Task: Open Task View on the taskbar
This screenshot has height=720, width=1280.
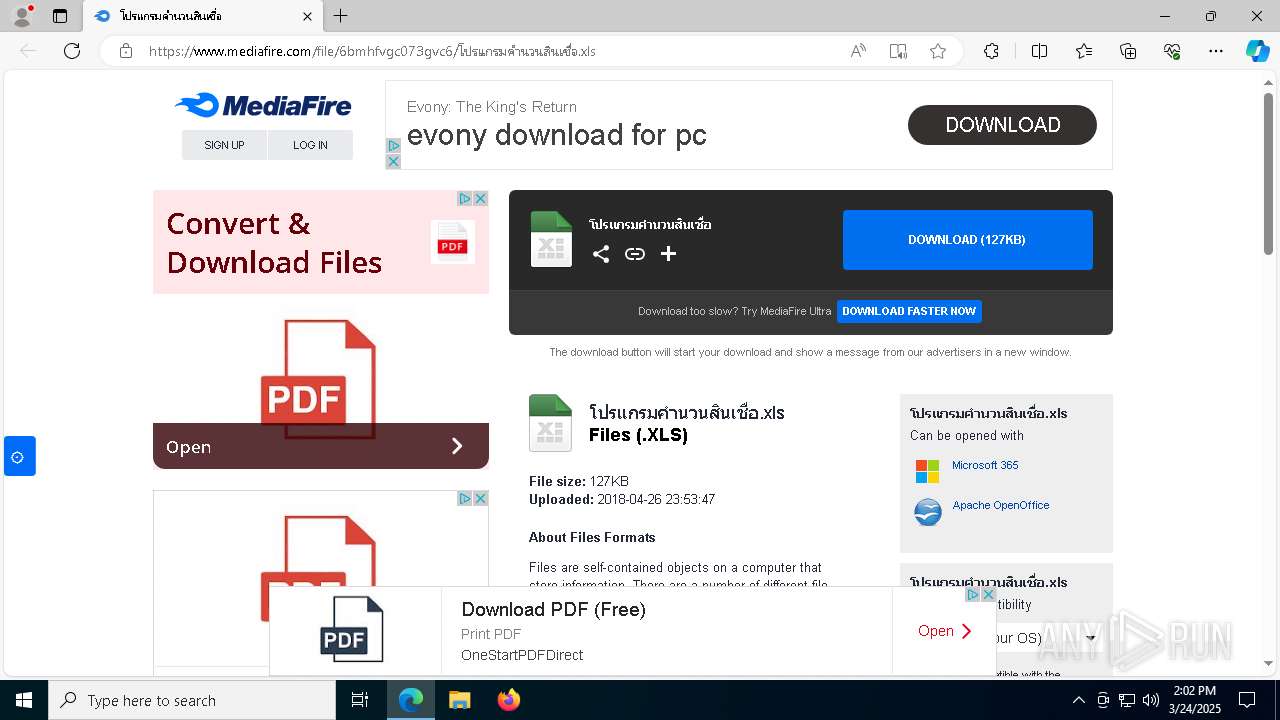Action: point(360,700)
